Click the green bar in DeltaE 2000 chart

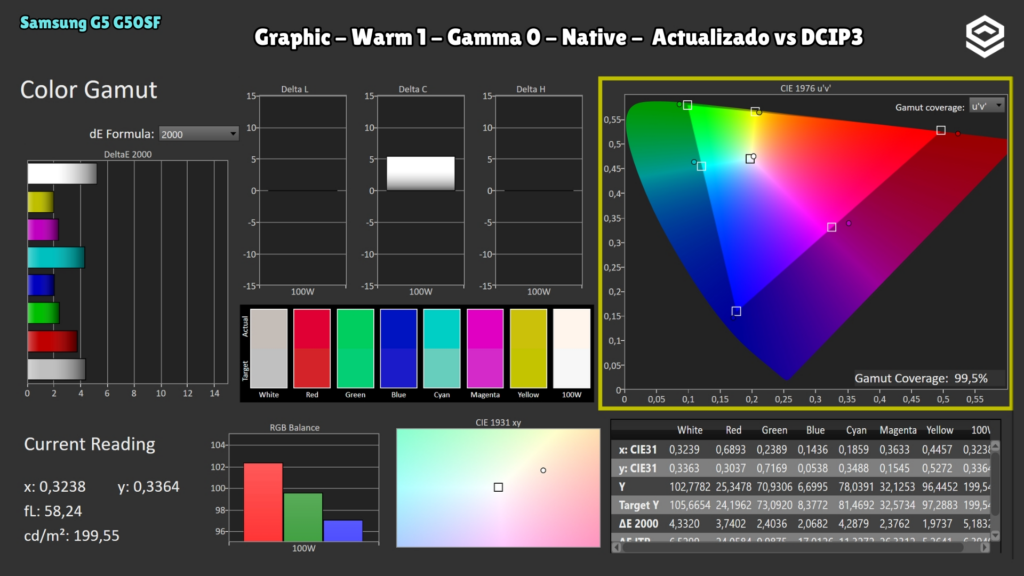coord(43,313)
